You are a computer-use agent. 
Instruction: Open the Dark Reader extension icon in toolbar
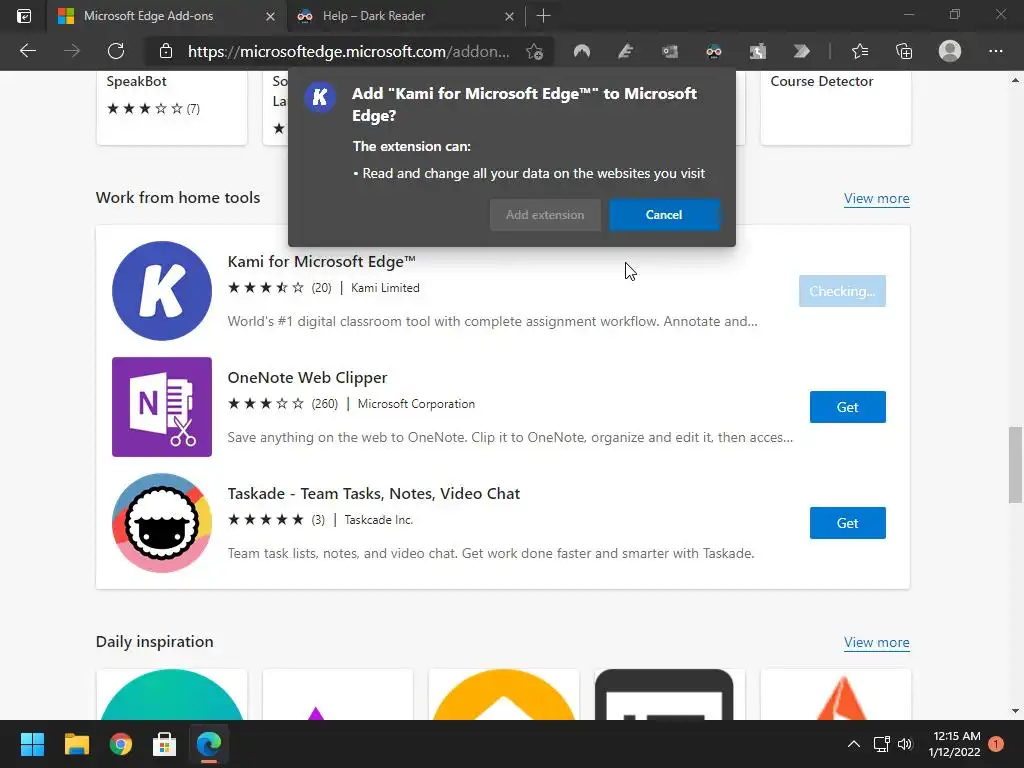point(714,51)
